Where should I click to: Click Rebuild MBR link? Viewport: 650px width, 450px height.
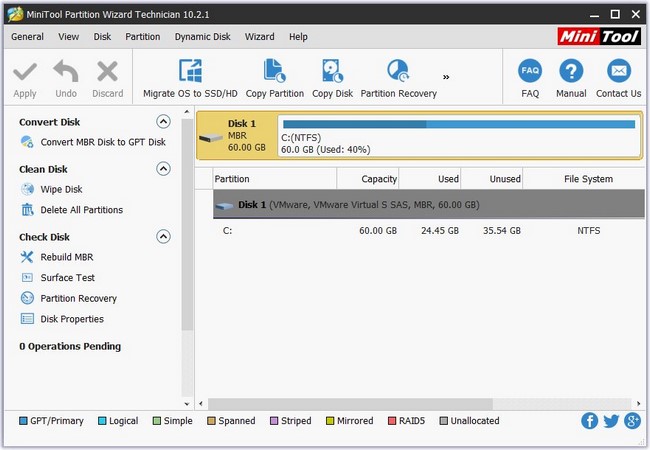tap(67, 257)
